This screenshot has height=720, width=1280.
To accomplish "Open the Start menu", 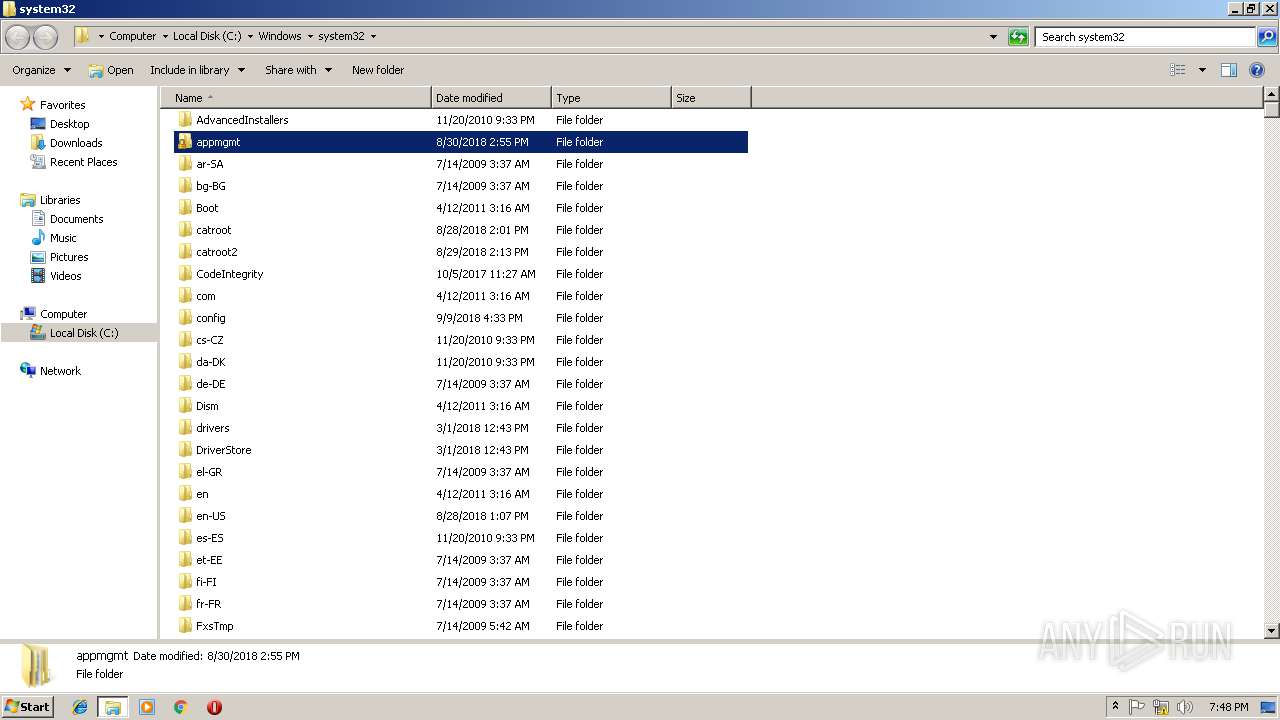I will point(28,706).
